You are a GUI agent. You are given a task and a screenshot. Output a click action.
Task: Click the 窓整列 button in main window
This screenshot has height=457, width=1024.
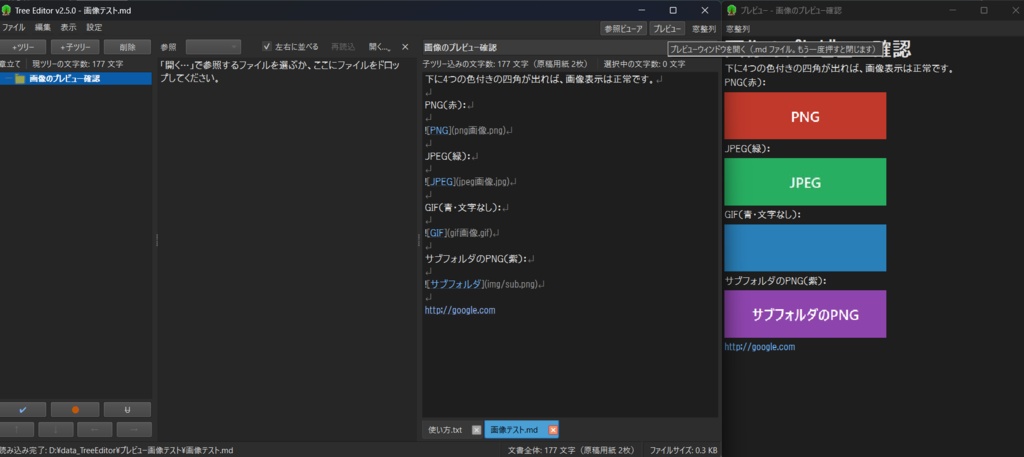[704, 29]
